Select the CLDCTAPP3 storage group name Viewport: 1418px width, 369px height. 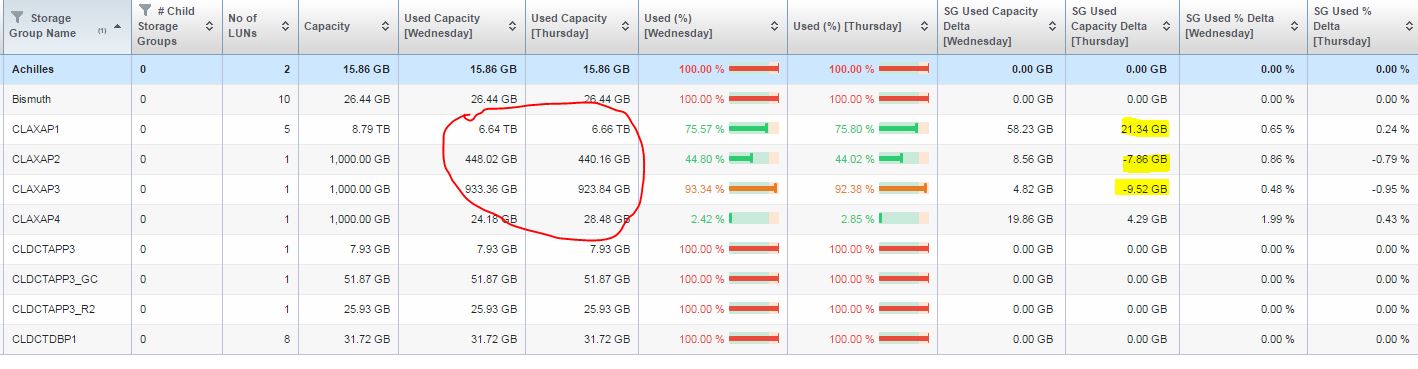click(x=43, y=250)
